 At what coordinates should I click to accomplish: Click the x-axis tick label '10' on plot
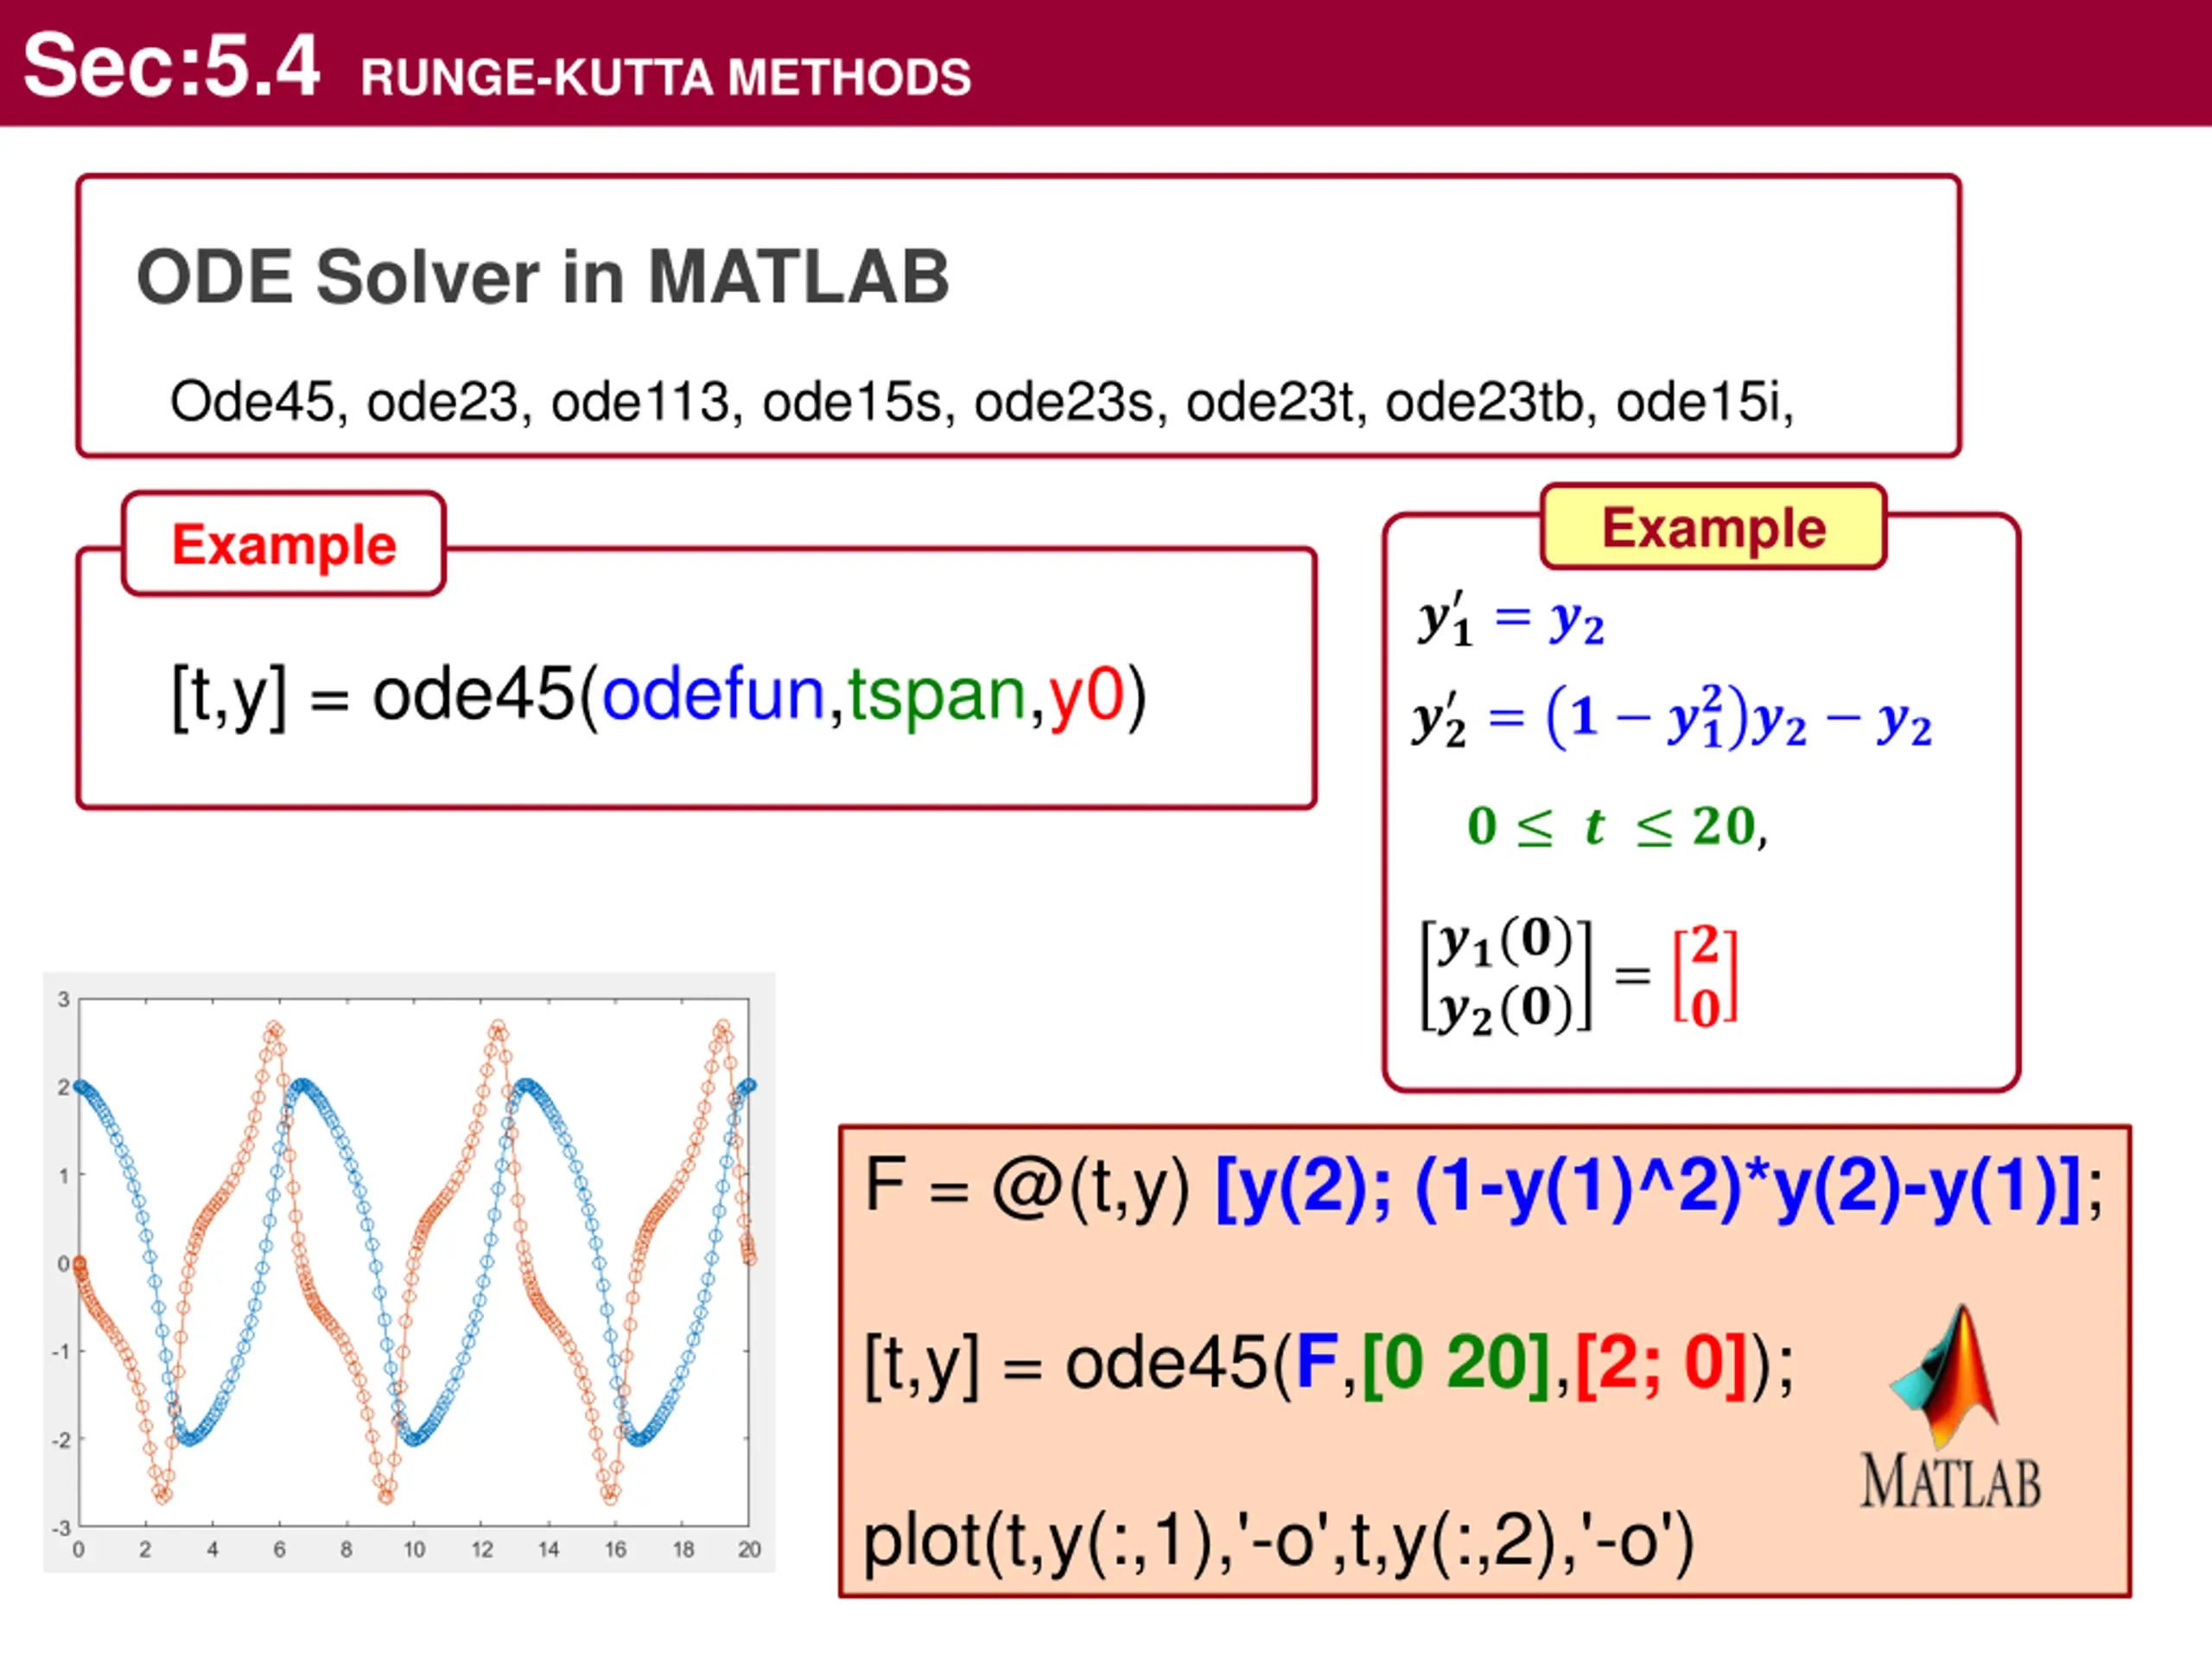[x=414, y=1549]
